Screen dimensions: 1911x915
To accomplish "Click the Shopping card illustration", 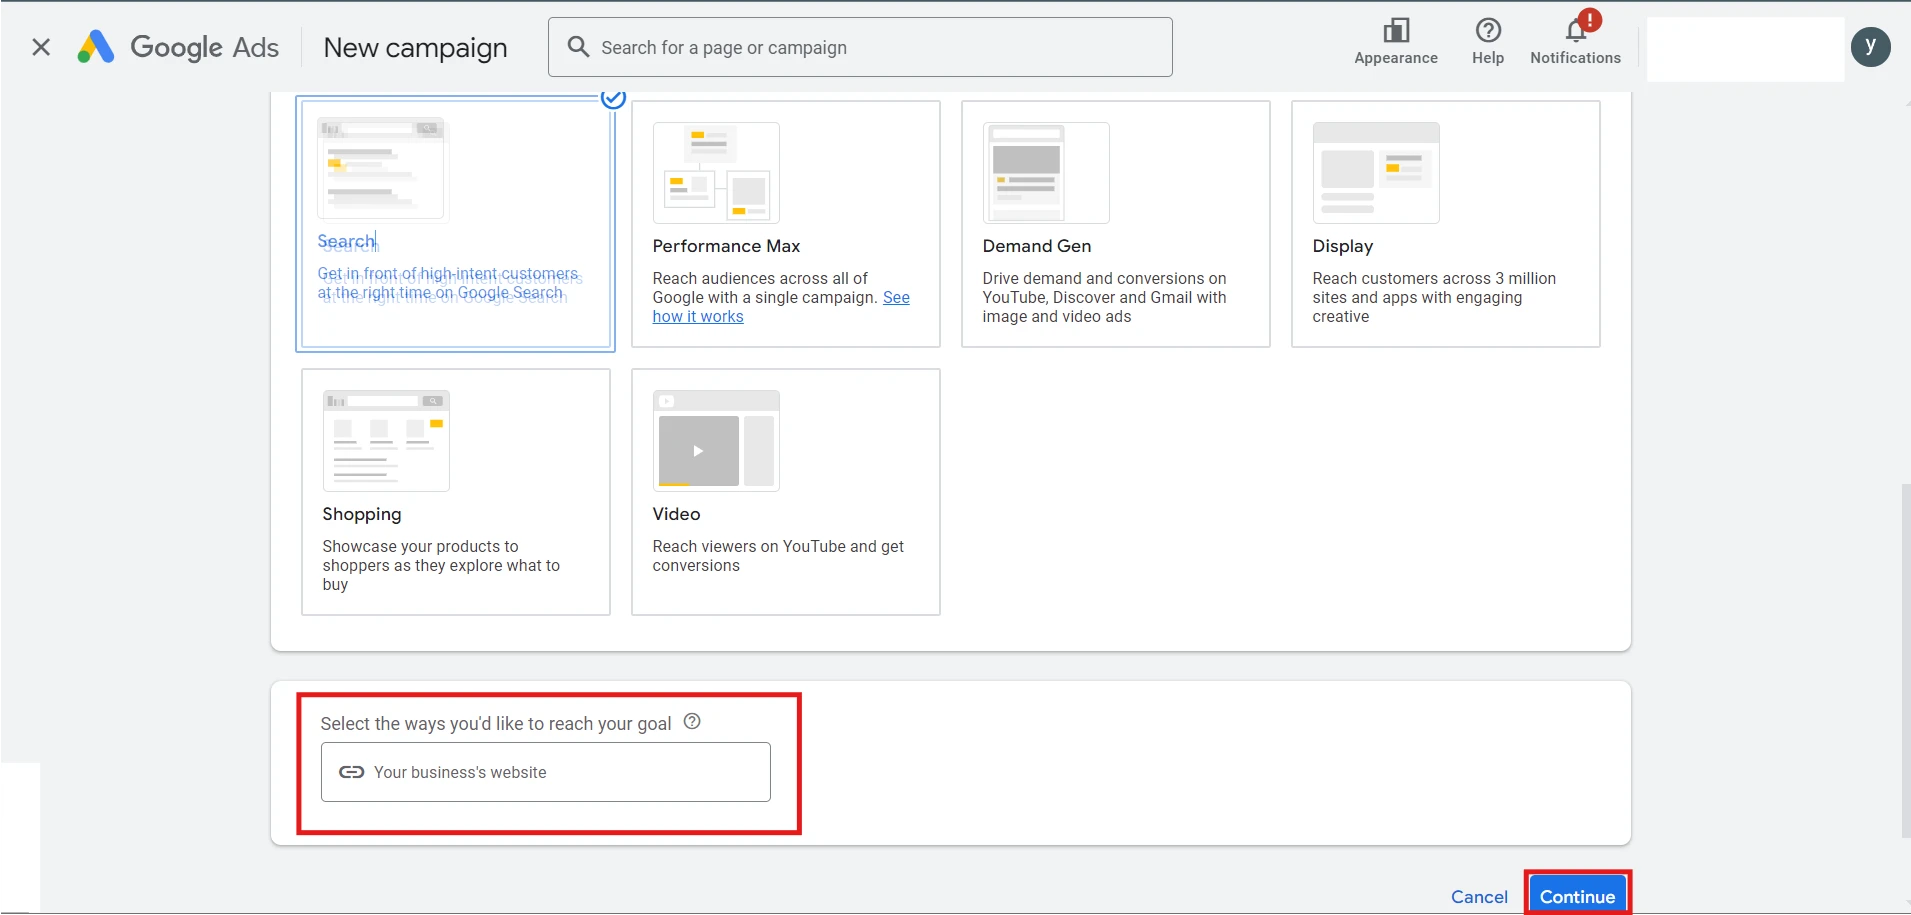I will click(386, 441).
